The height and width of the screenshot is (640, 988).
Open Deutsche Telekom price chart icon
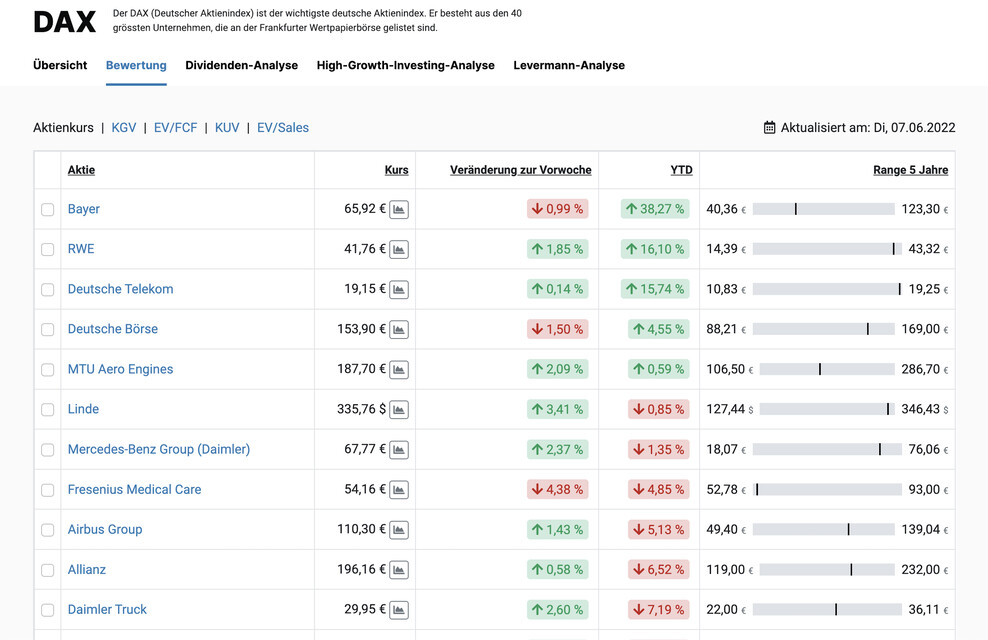pos(399,290)
